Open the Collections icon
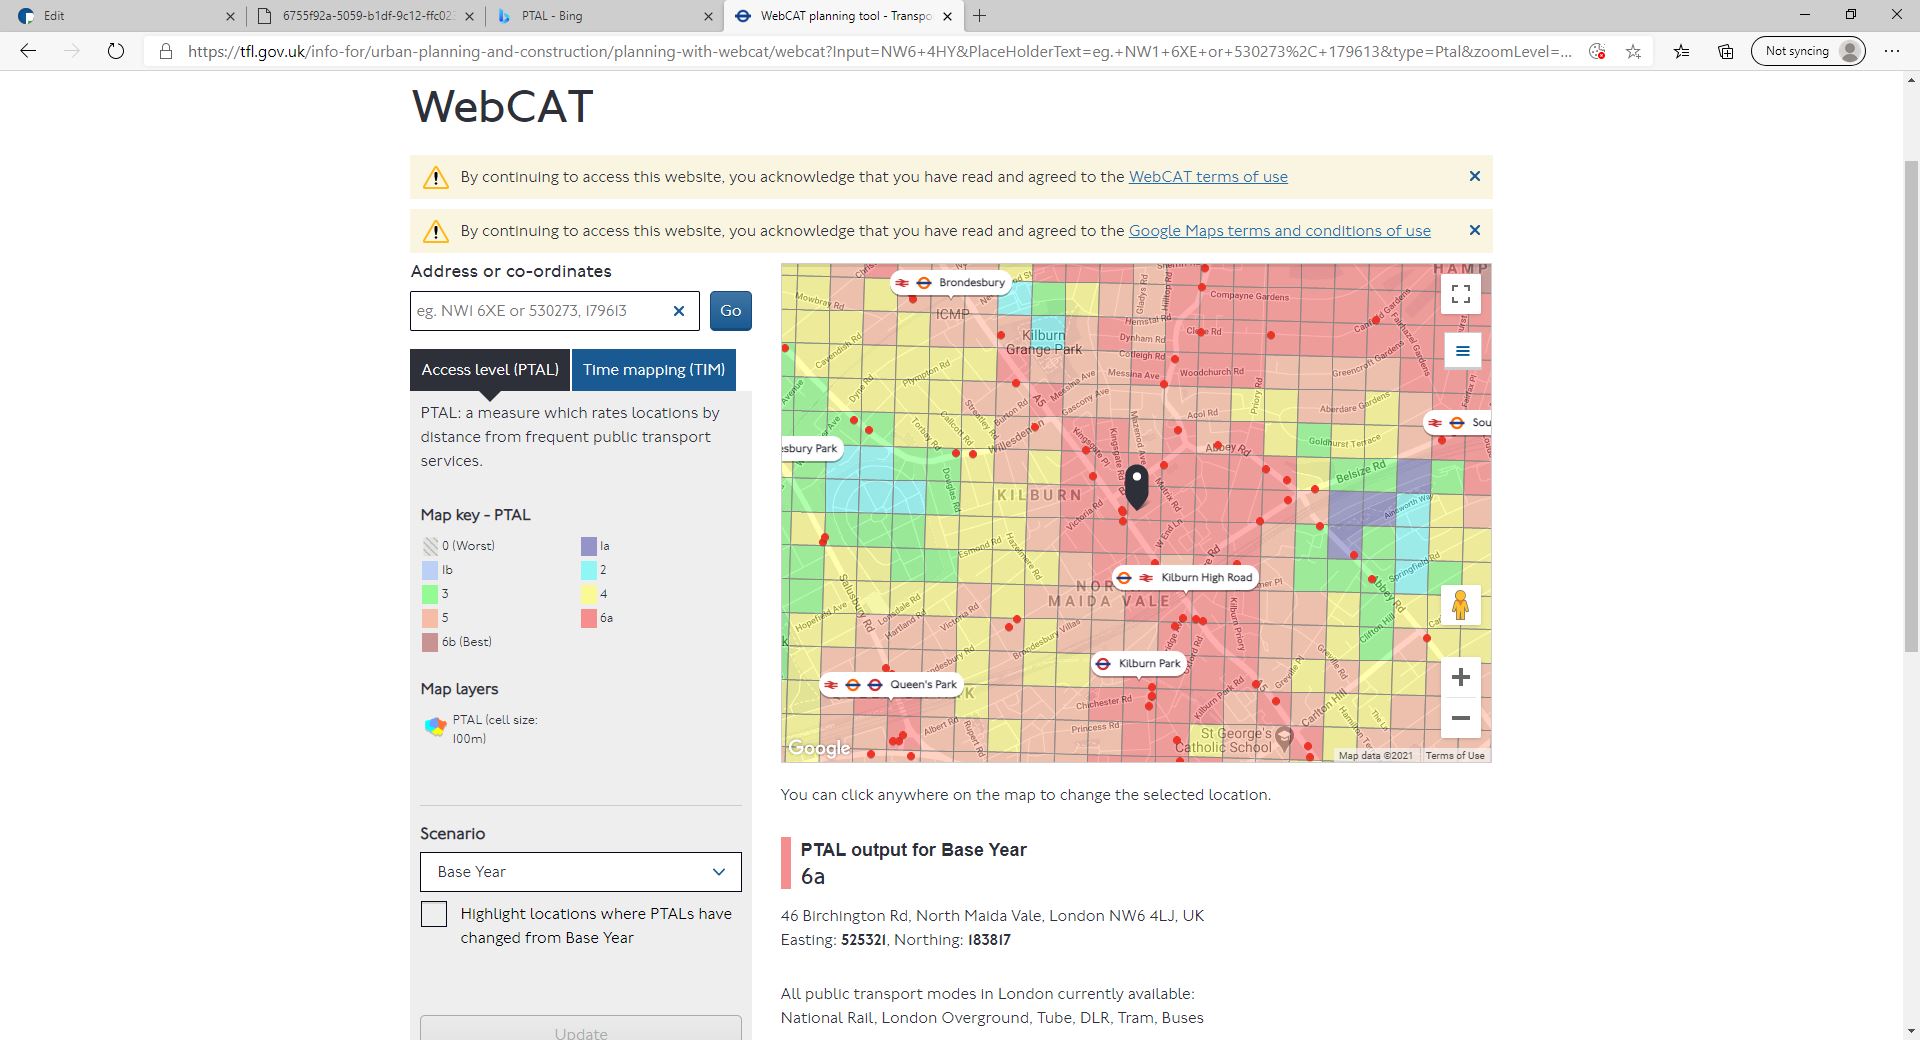The height and width of the screenshot is (1040, 1920). coord(1726,51)
